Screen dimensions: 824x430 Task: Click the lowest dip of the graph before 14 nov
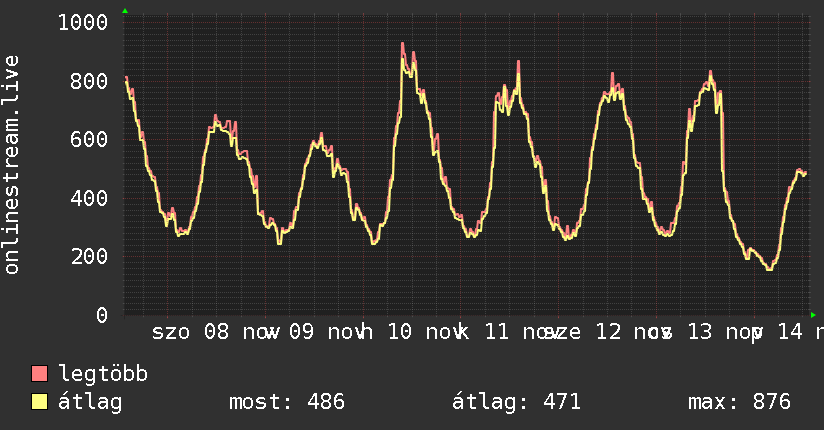tap(769, 269)
